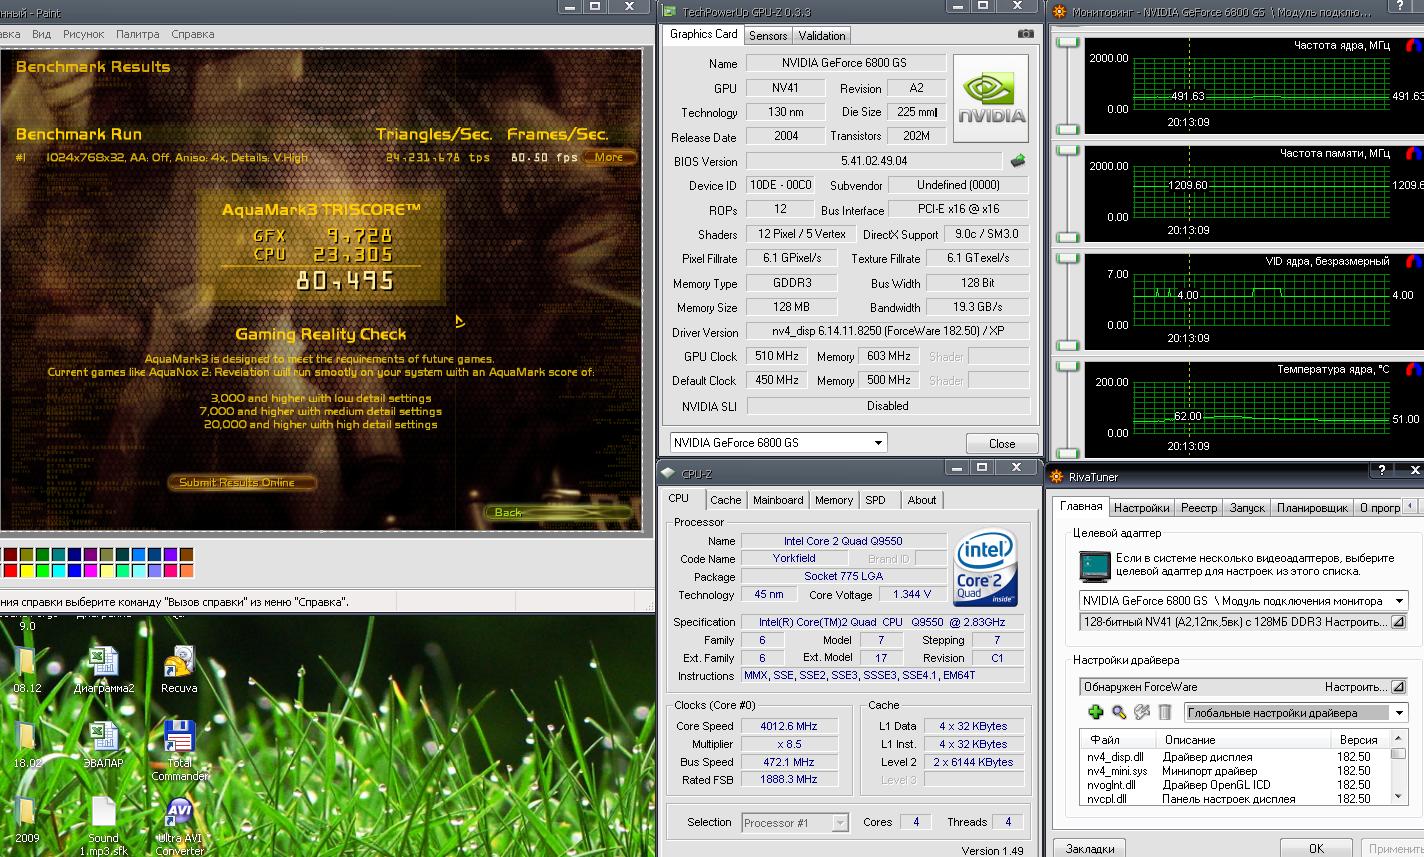Click the lower range slider handle of Температура ядра graph
Viewport: 1424px width, 857px height.
tap(1067, 452)
